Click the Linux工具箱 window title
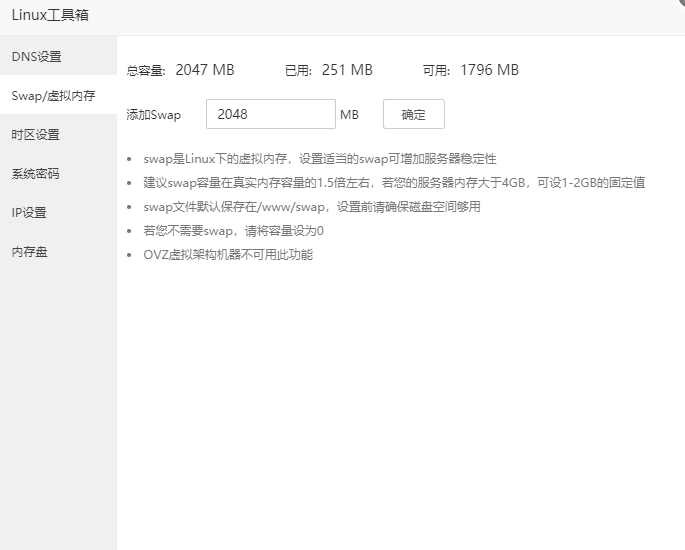The height and width of the screenshot is (550, 685). pyautogui.click(x=50, y=15)
